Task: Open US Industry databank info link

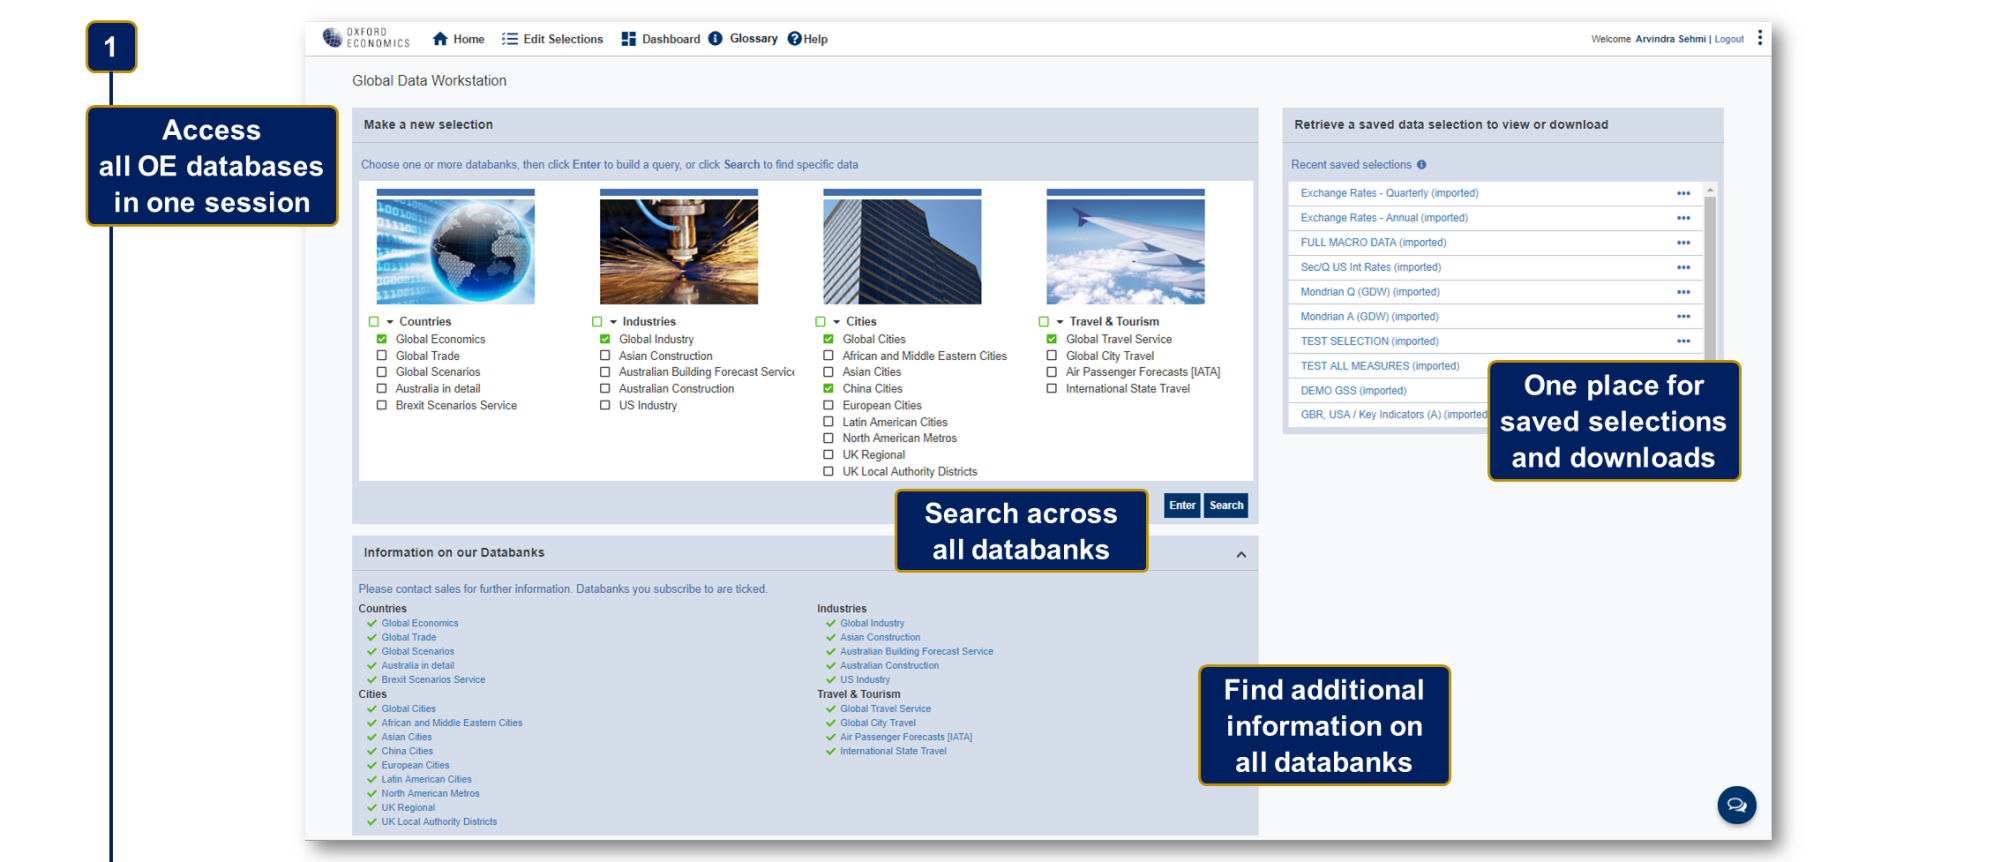Action: point(865,680)
